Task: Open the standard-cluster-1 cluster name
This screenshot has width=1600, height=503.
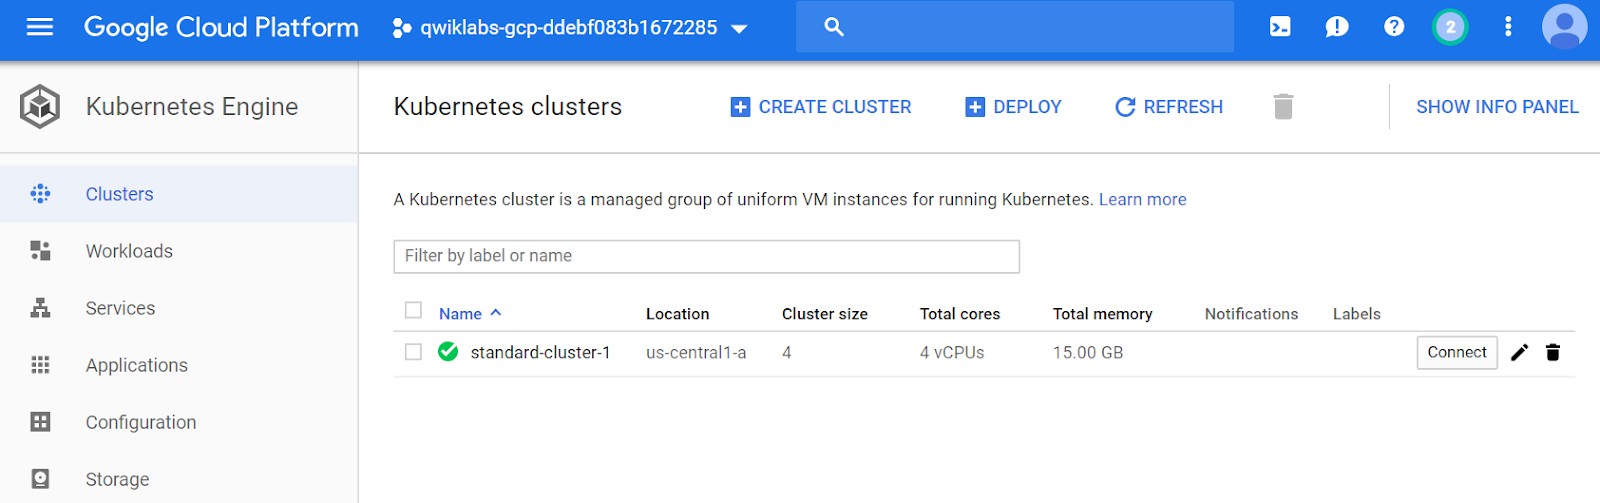Action: point(540,353)
